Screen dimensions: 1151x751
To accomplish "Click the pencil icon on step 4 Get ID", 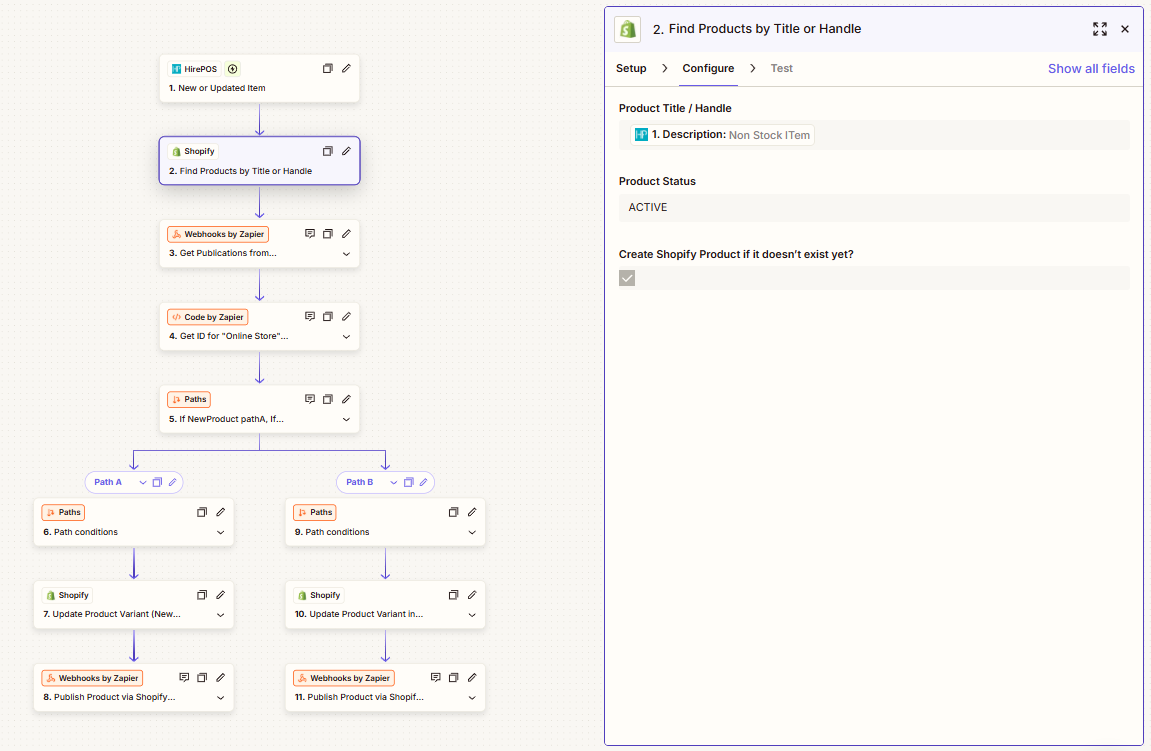I will coord(346,316).
